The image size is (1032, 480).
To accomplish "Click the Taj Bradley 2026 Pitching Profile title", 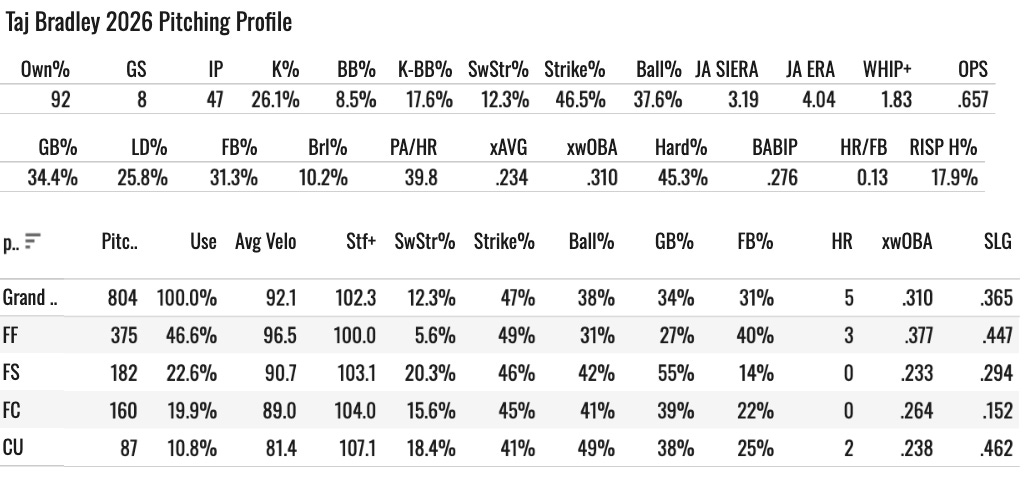I will tap(148, 22).
